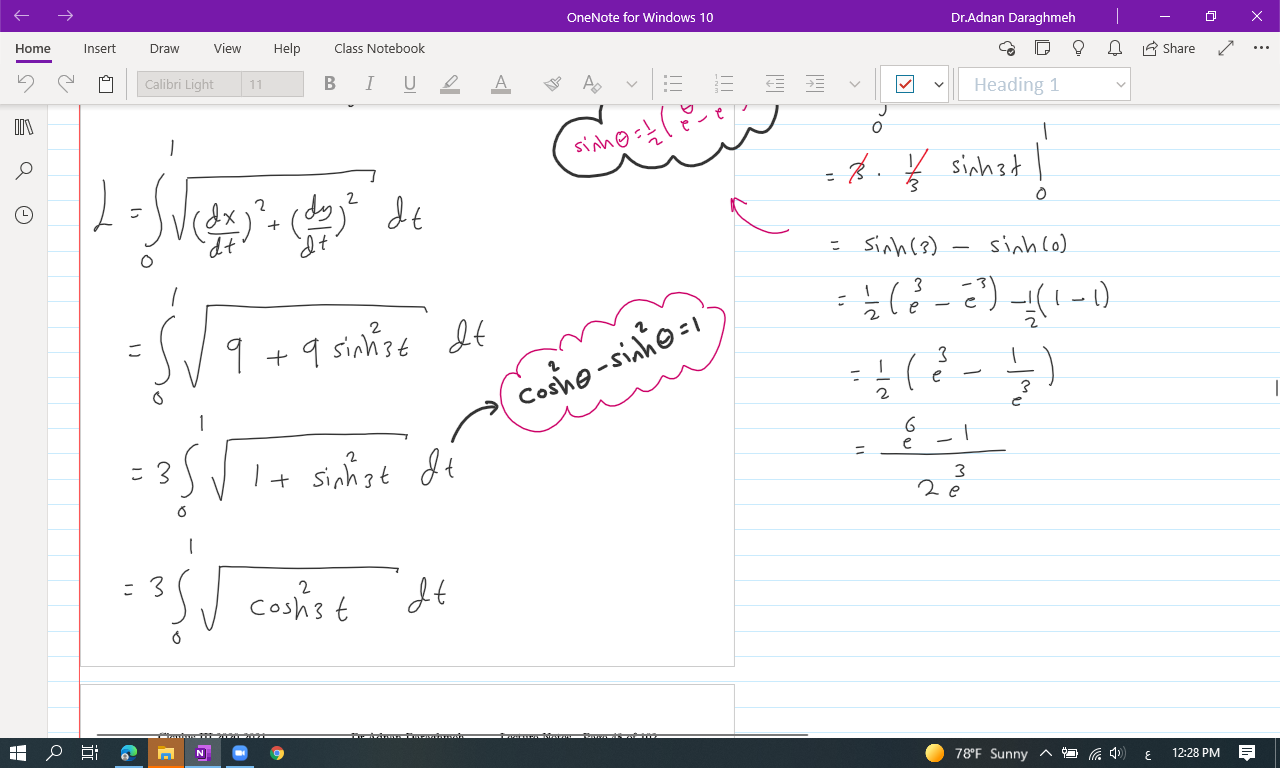Open the Windows Start menu
This screenshot has width=1280, height=768.
pos(18,753)
